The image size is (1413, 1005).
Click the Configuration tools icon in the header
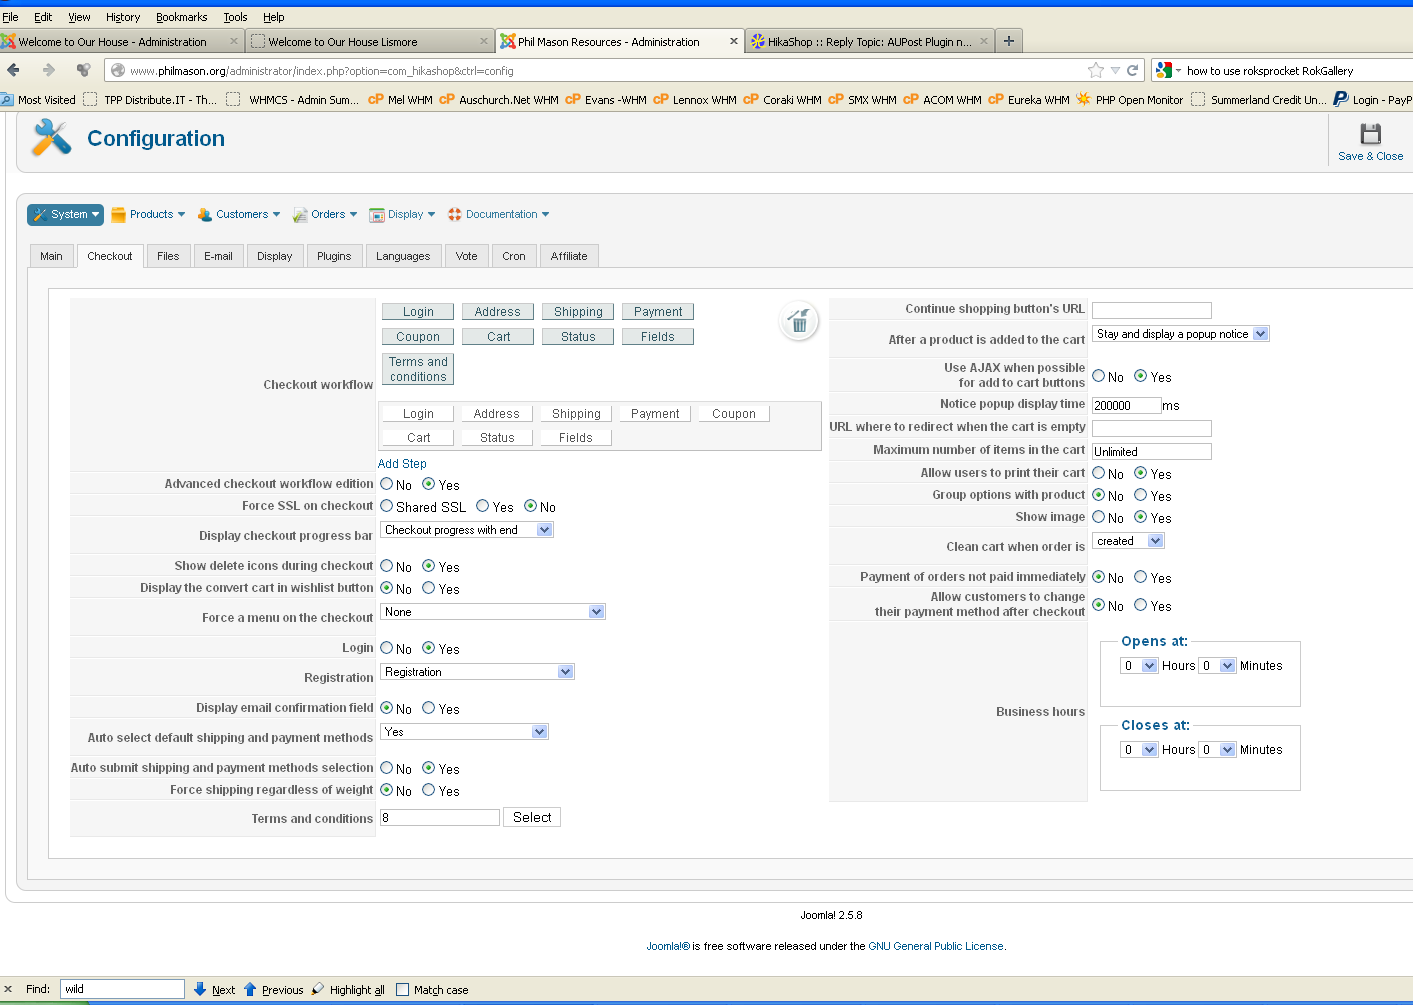[x=51, y=138]
